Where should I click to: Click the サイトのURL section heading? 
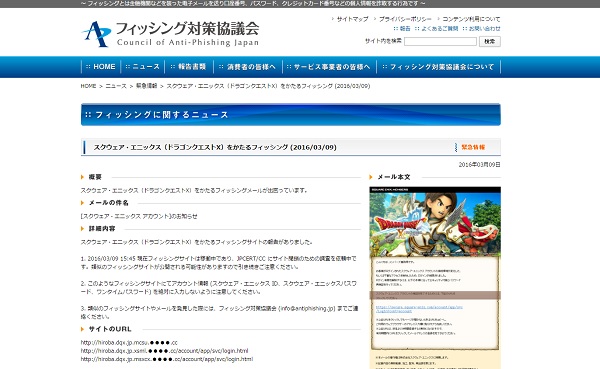click(110, 329)
